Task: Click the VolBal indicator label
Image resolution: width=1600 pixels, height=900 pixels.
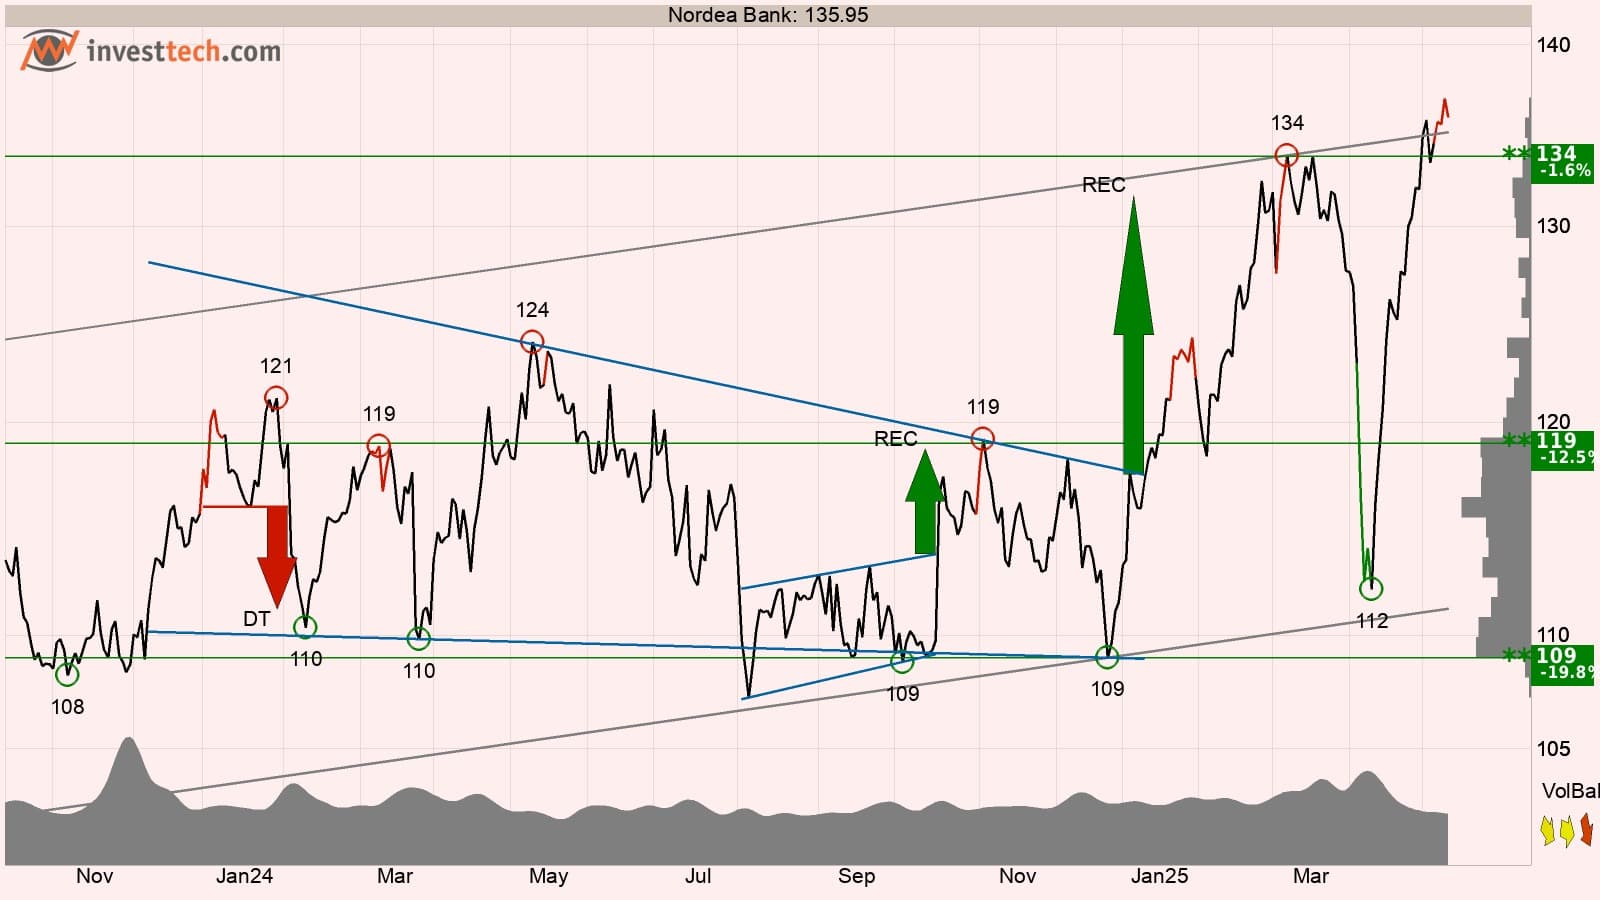Action: coord(1570,791)
